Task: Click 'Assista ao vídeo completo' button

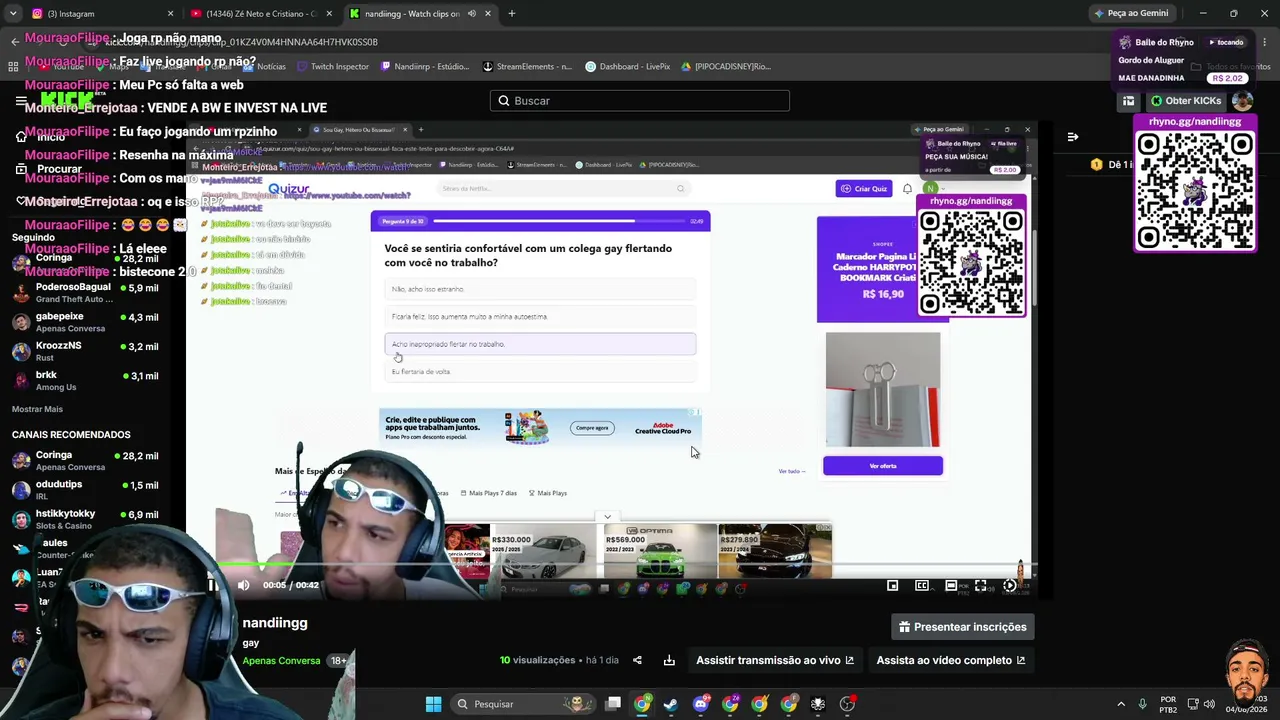Action: click(x=951, y=660)
